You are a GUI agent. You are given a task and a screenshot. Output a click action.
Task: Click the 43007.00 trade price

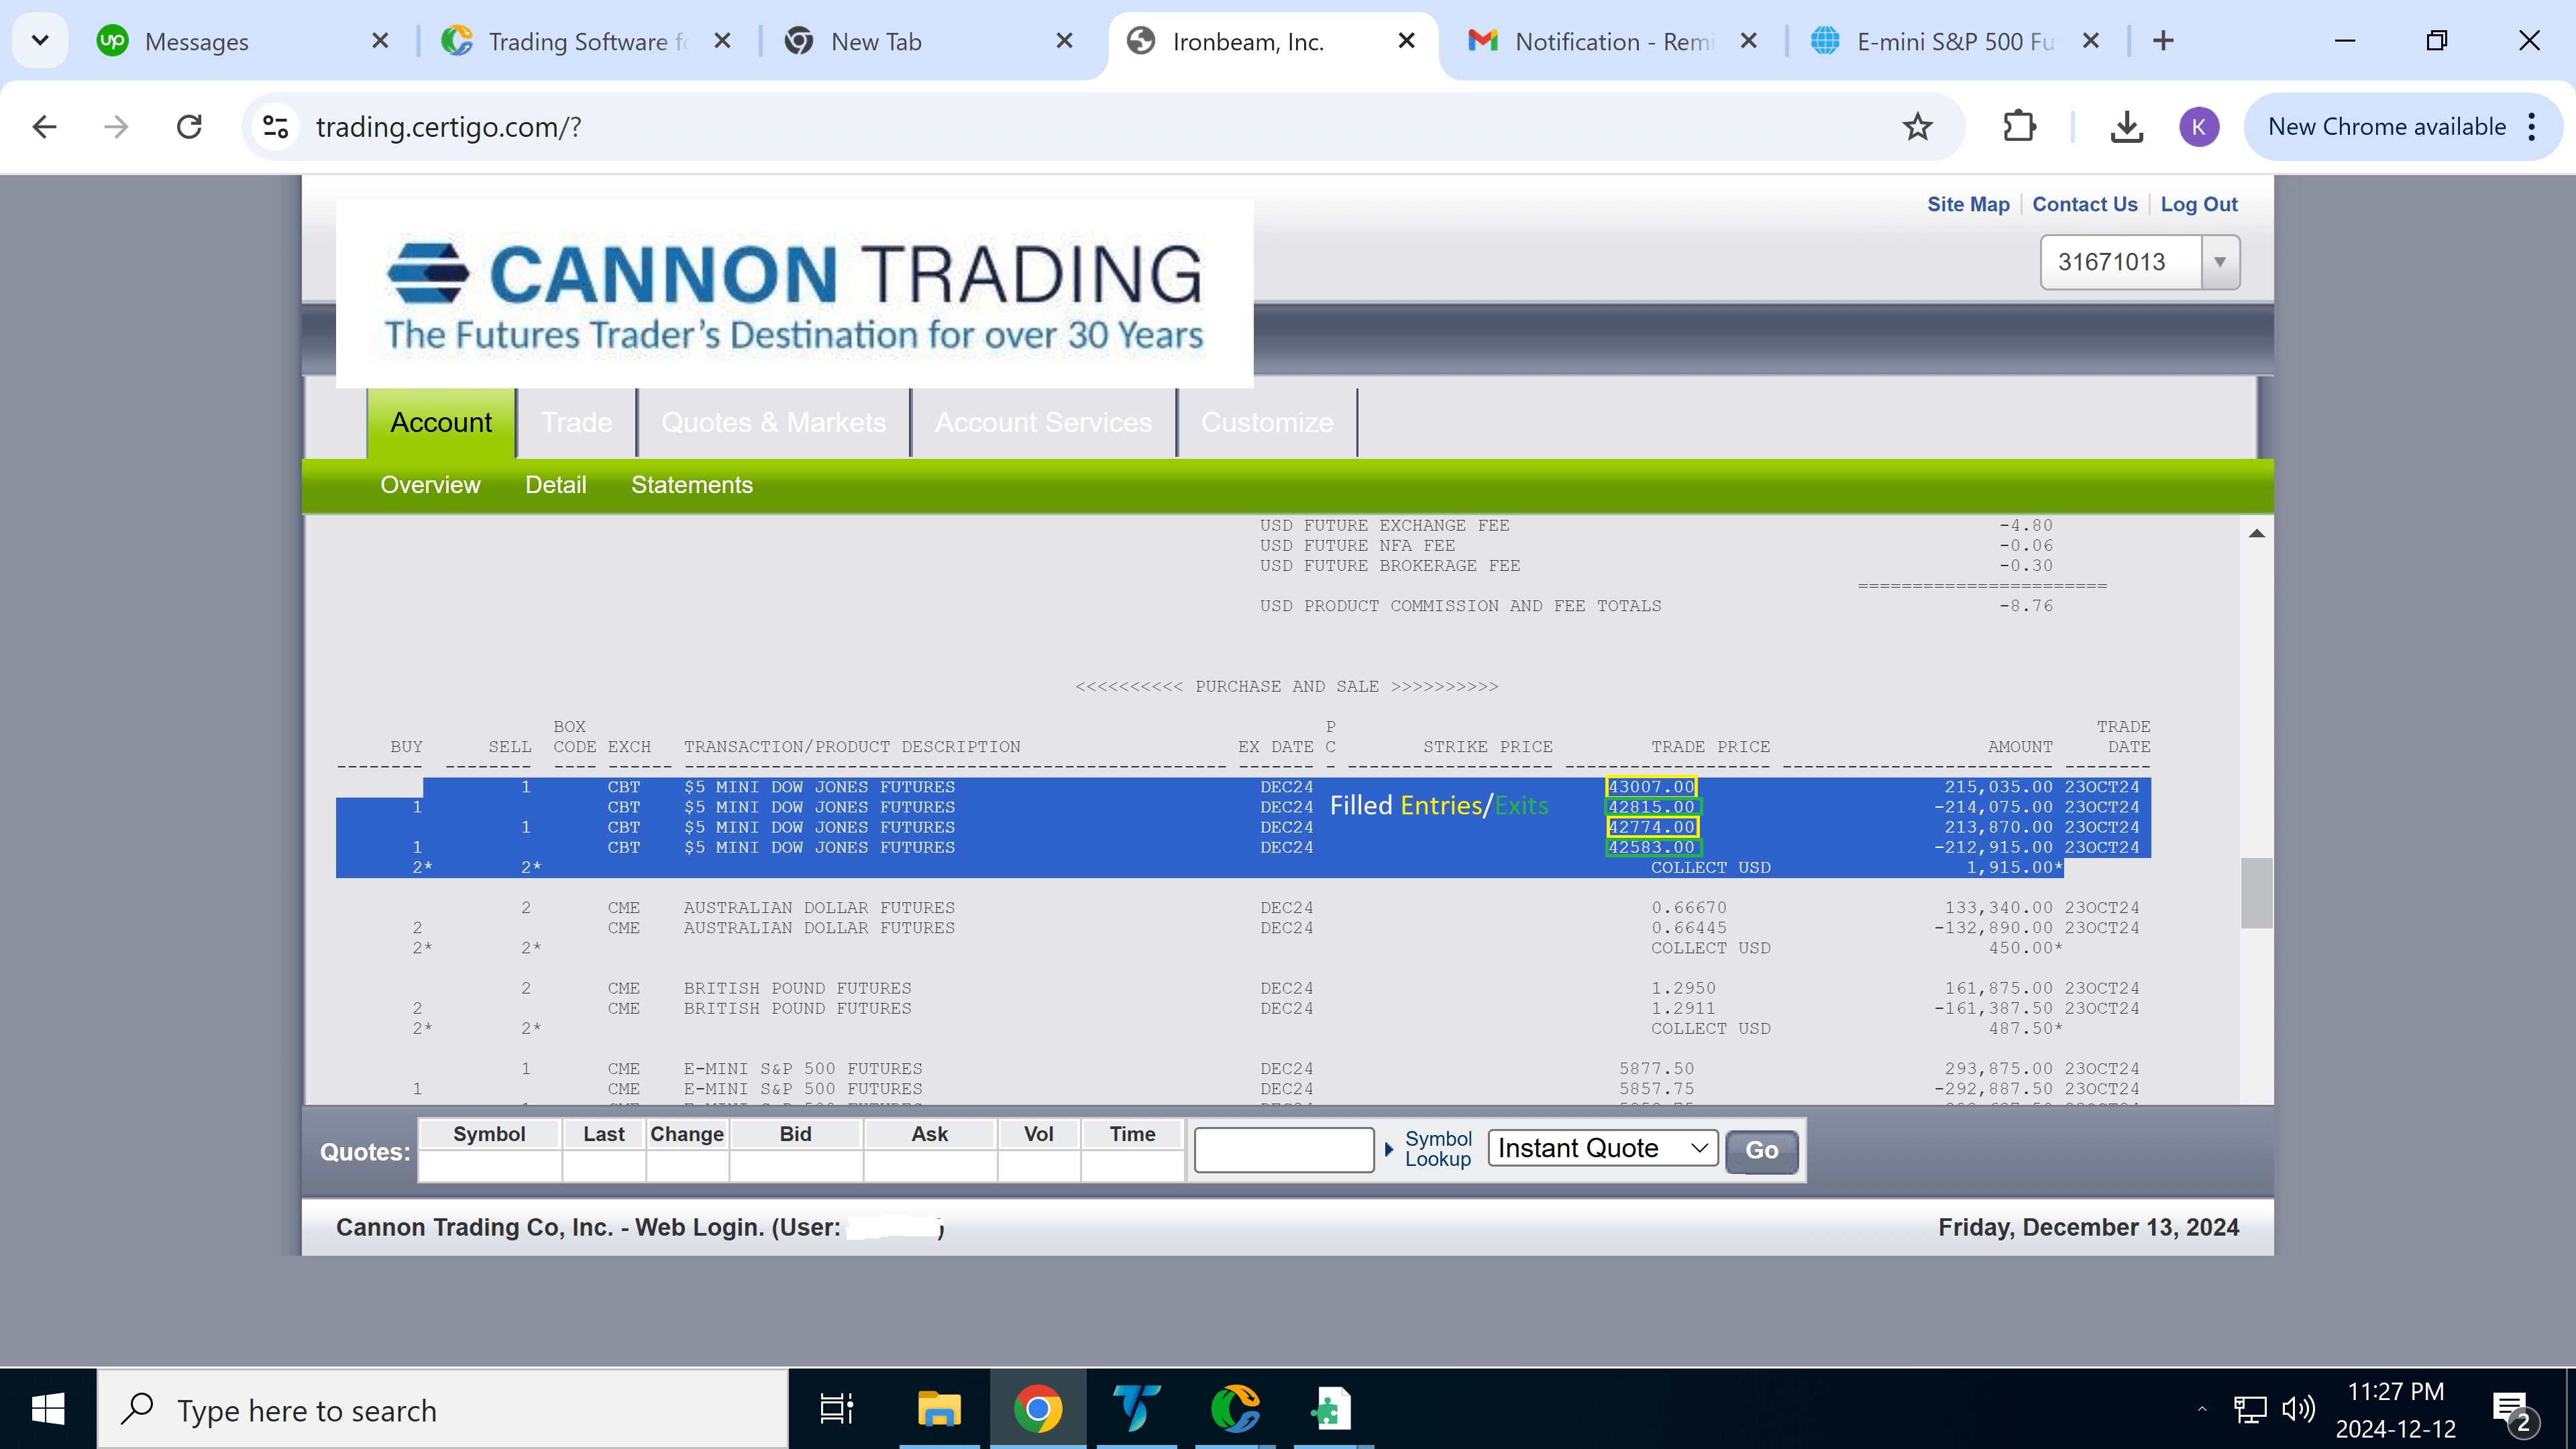pos(1651,787)
